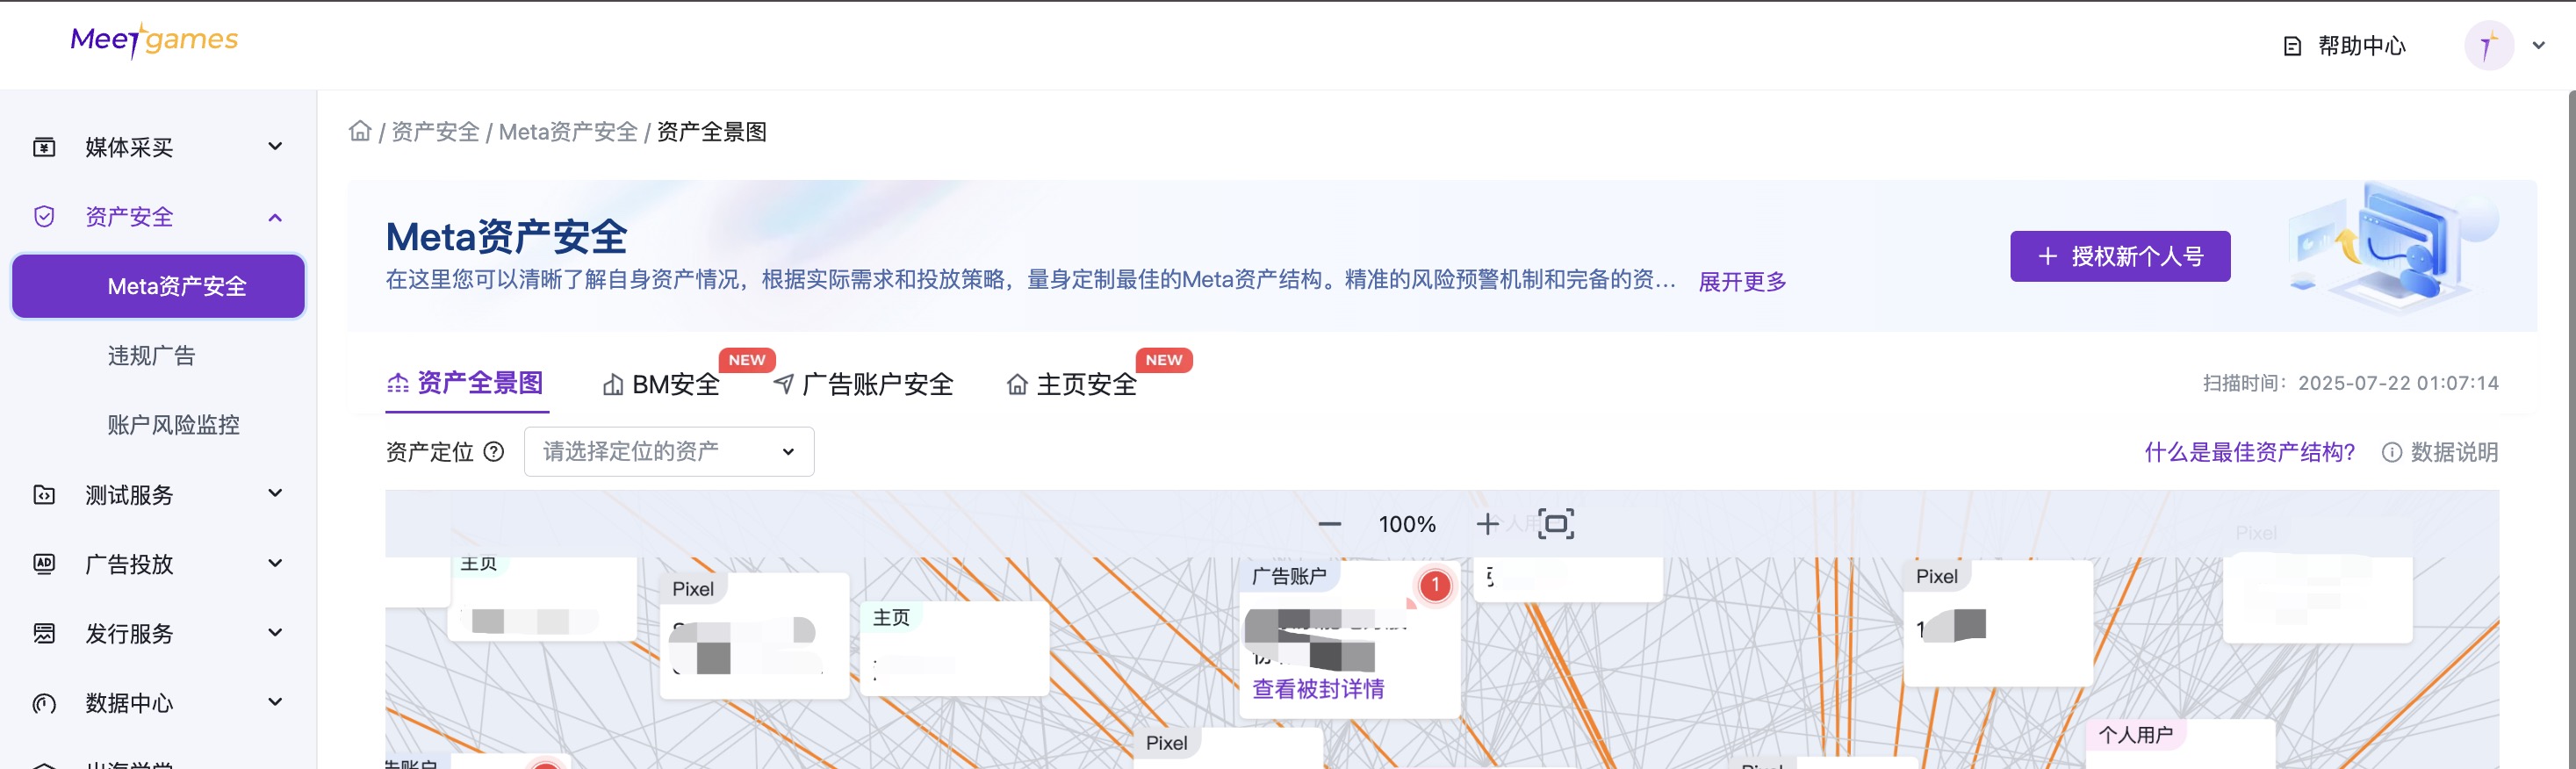The width and height of the screenshot is (2576, 769).
Task: Click 展开更多 link
Action: 1742,281
